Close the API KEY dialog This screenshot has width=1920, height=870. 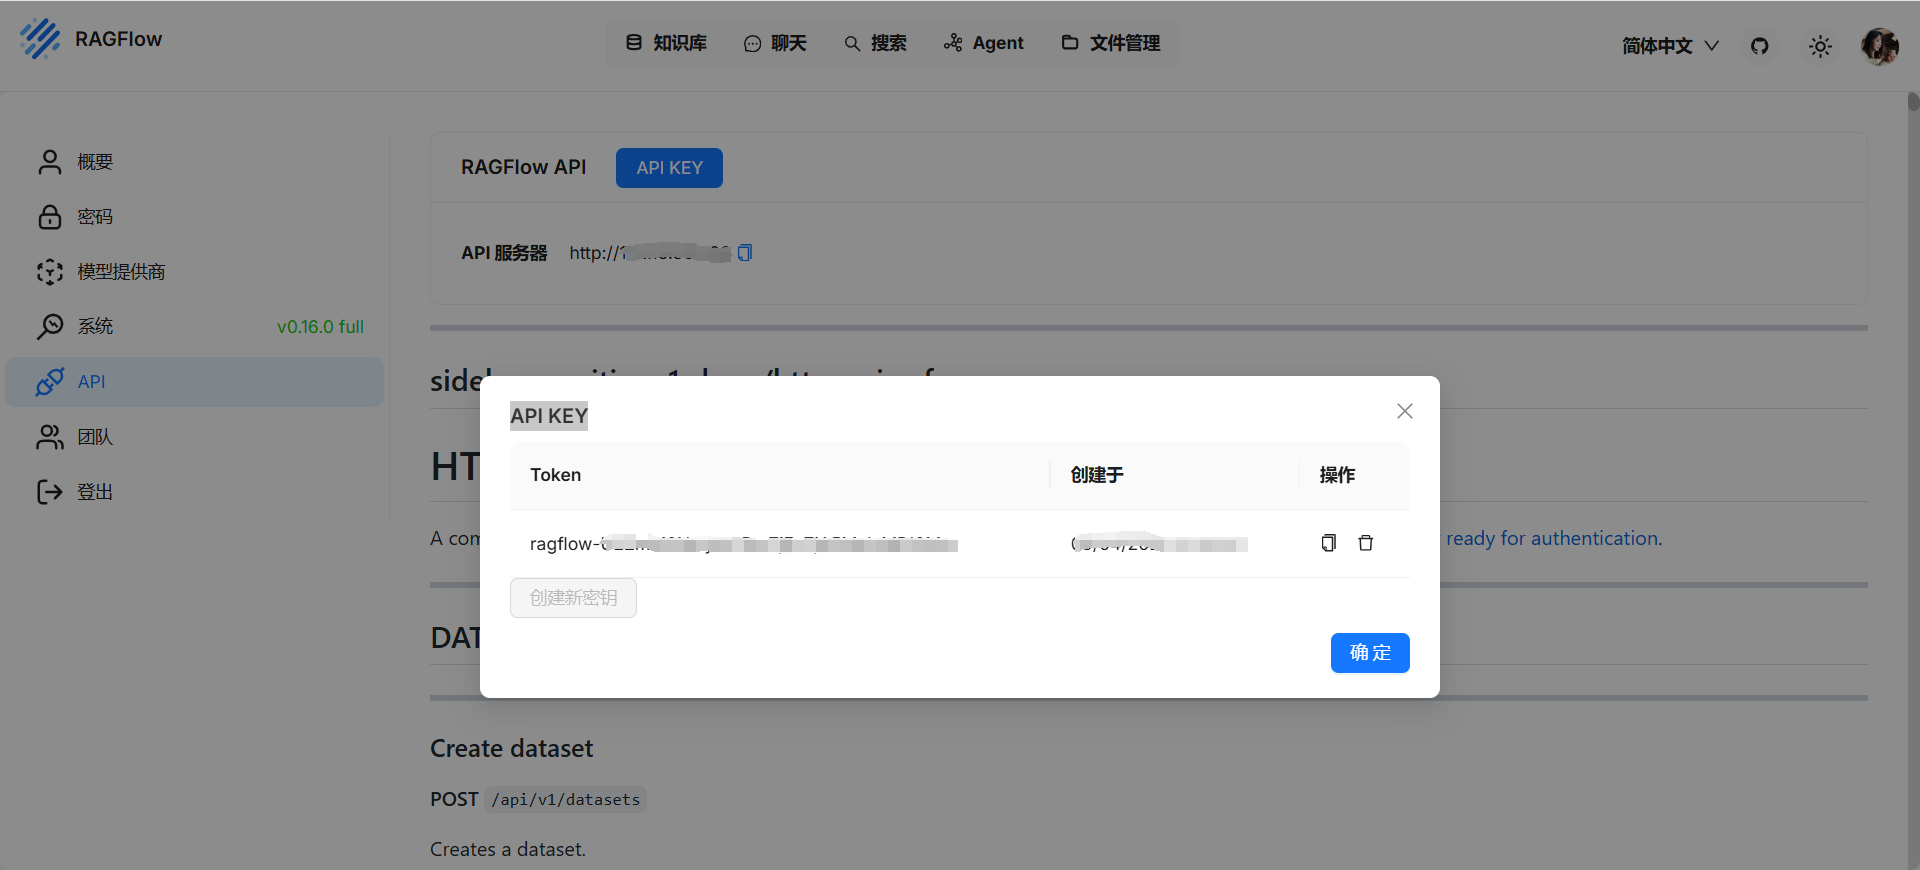tap(1405, 411)
